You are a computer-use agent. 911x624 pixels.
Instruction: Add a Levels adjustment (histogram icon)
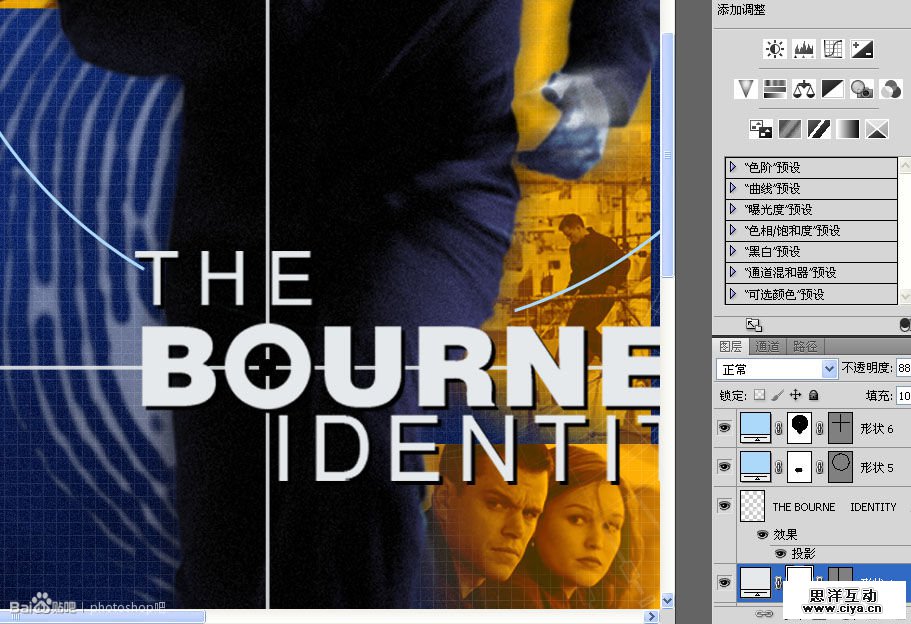pos(804,49)
